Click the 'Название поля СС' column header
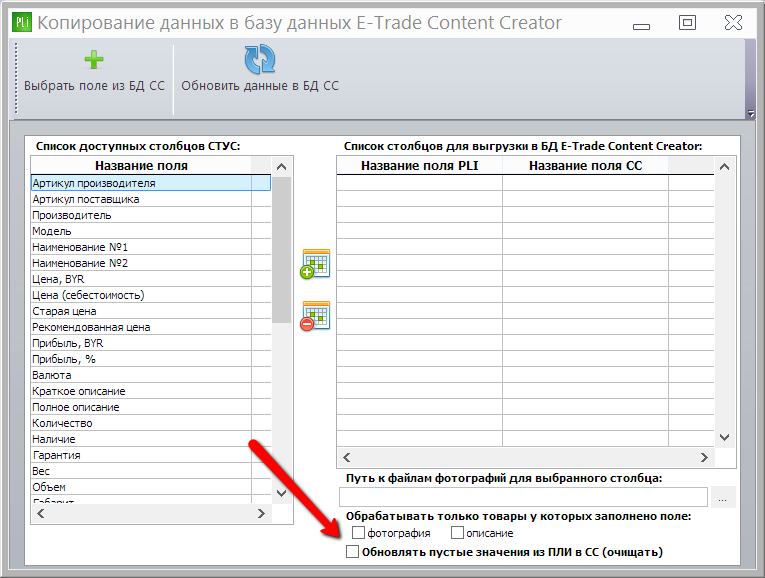This screenshot has height=578, width=765. [585, 165]
